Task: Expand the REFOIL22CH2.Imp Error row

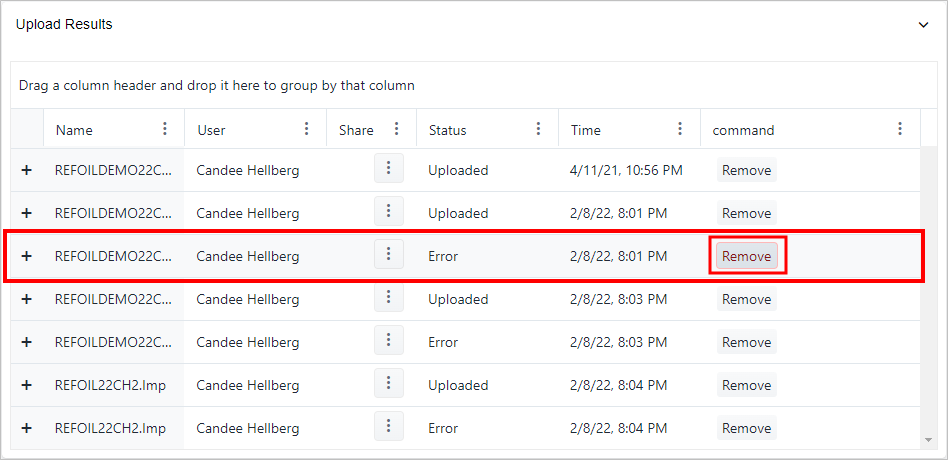Action: [x=27, y=428]
